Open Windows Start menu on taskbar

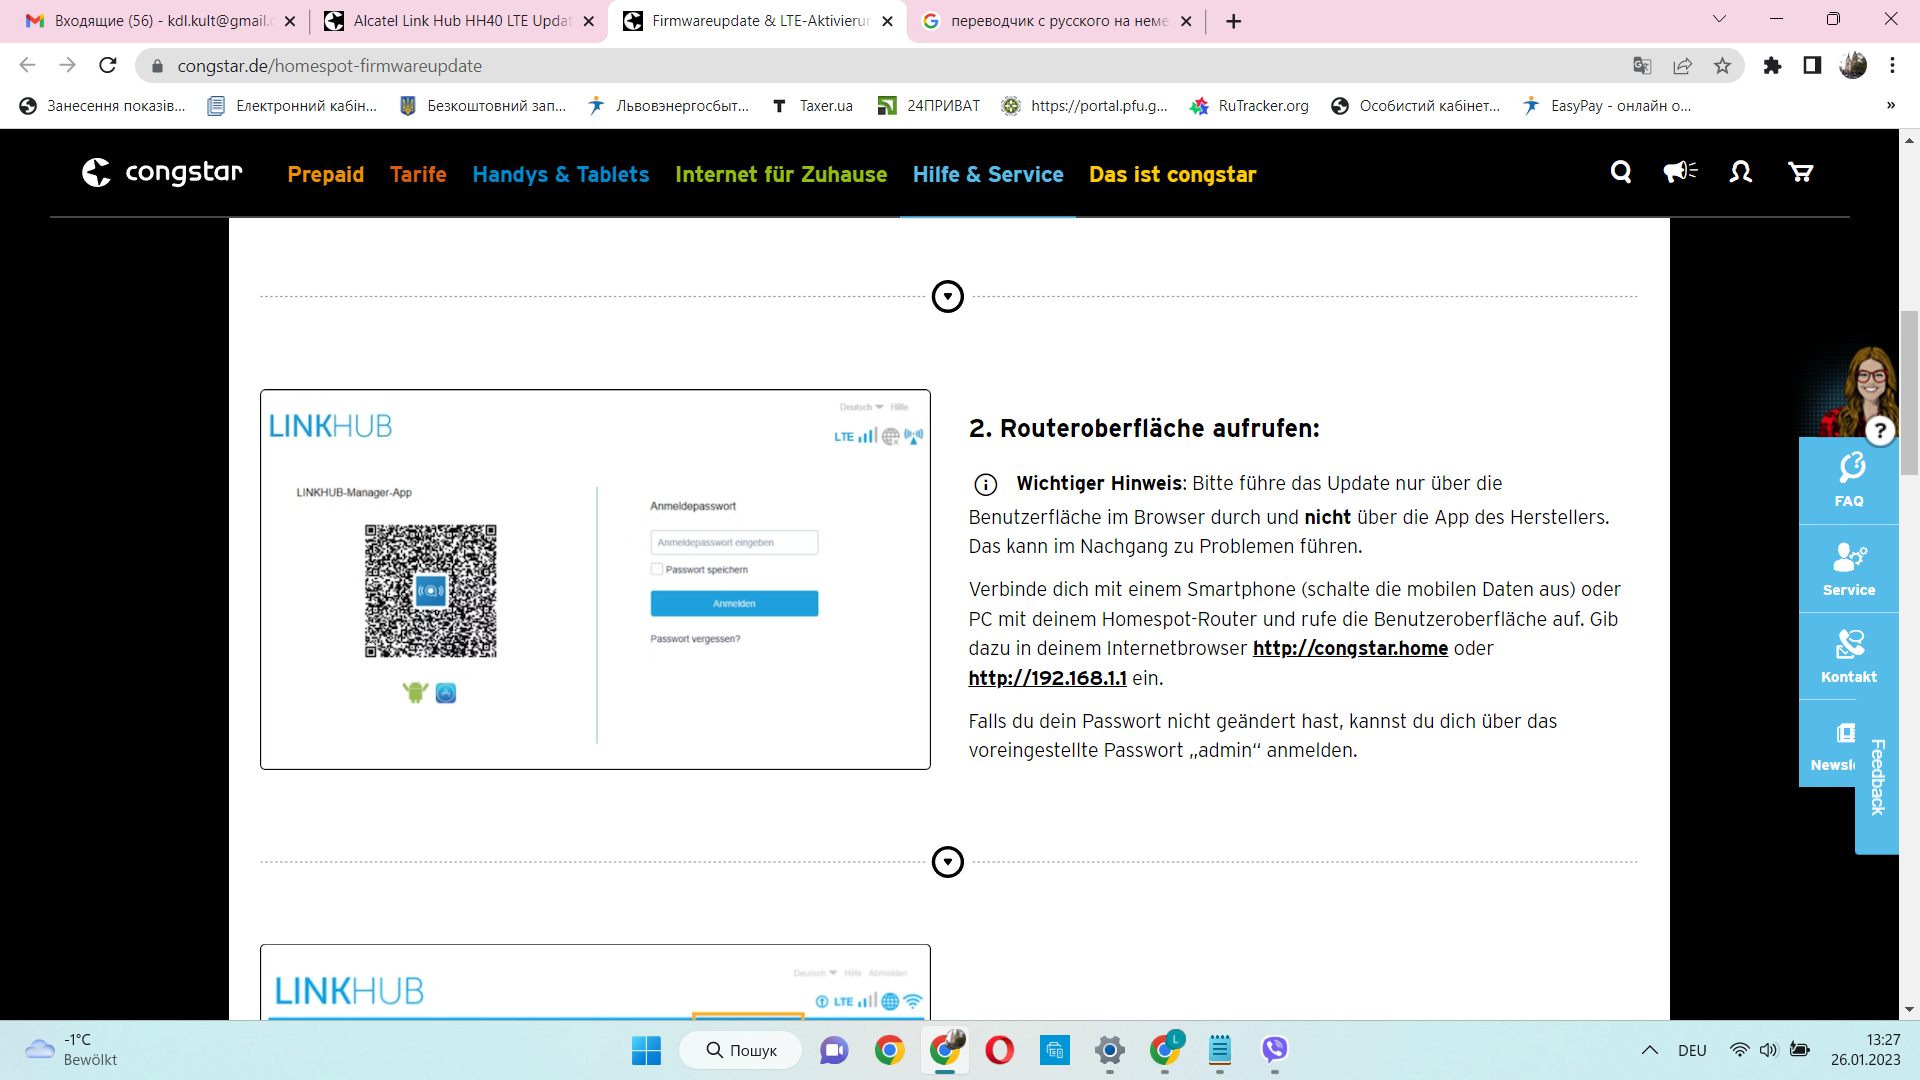pos(646,1050)
